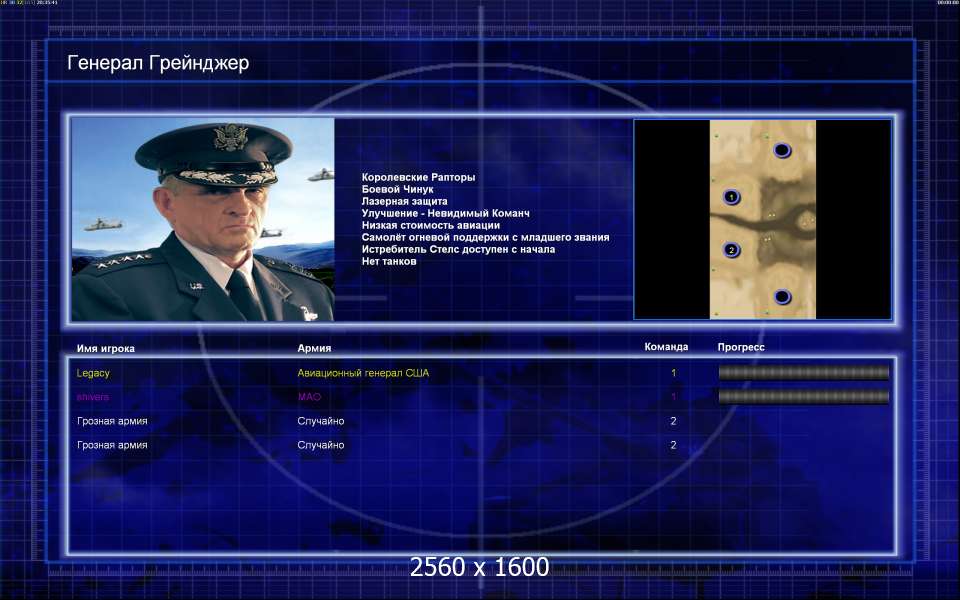The image size is (960, 600).
Task: Click the "Армия" column header
Action: point(314,348)
